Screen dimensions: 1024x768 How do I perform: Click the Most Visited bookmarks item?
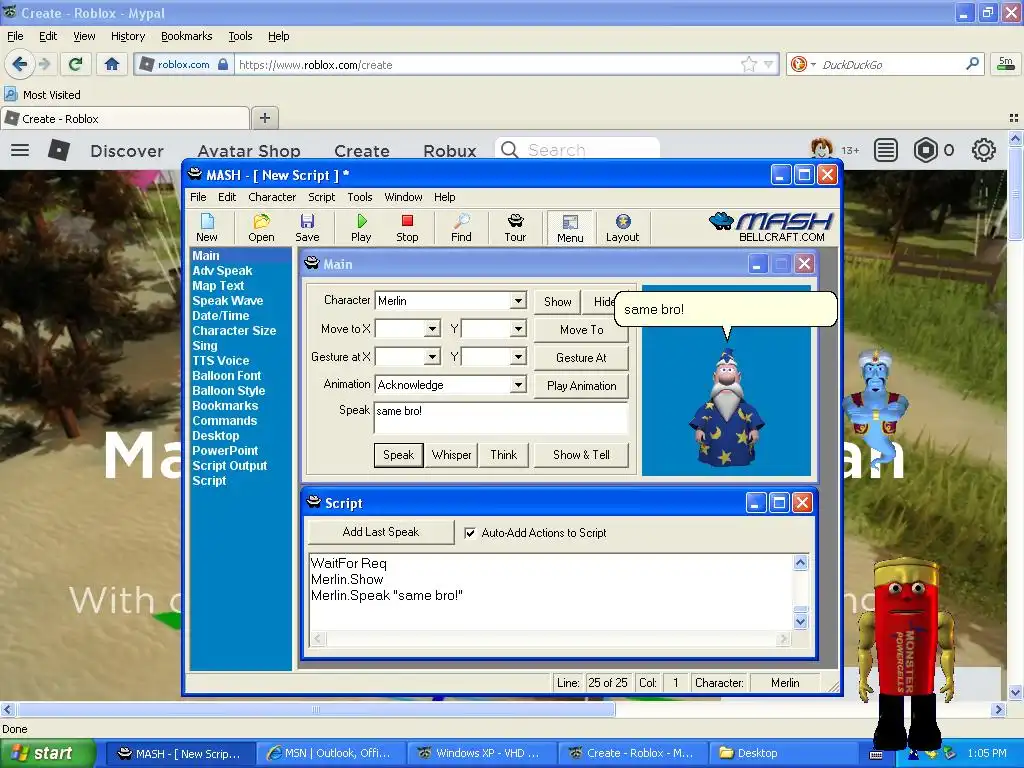pos(43,95)
